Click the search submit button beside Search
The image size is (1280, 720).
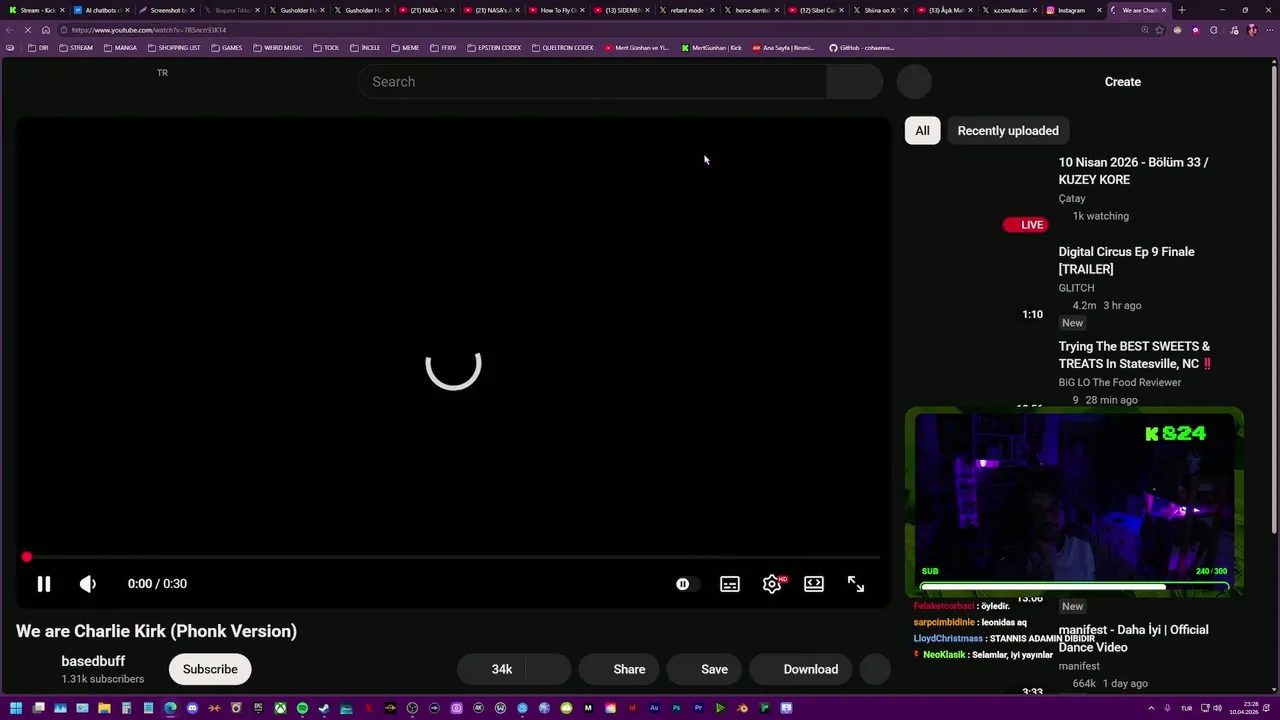pyautogui.click(x=854, y=82)
